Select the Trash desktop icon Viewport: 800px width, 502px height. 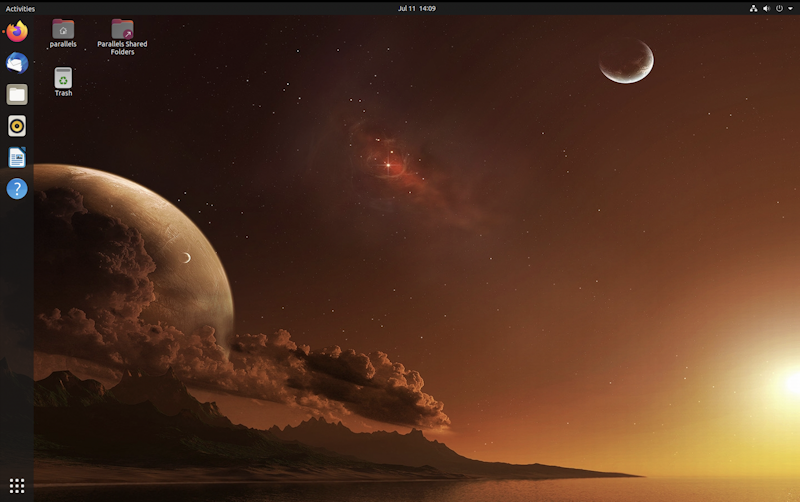point(63,82)
